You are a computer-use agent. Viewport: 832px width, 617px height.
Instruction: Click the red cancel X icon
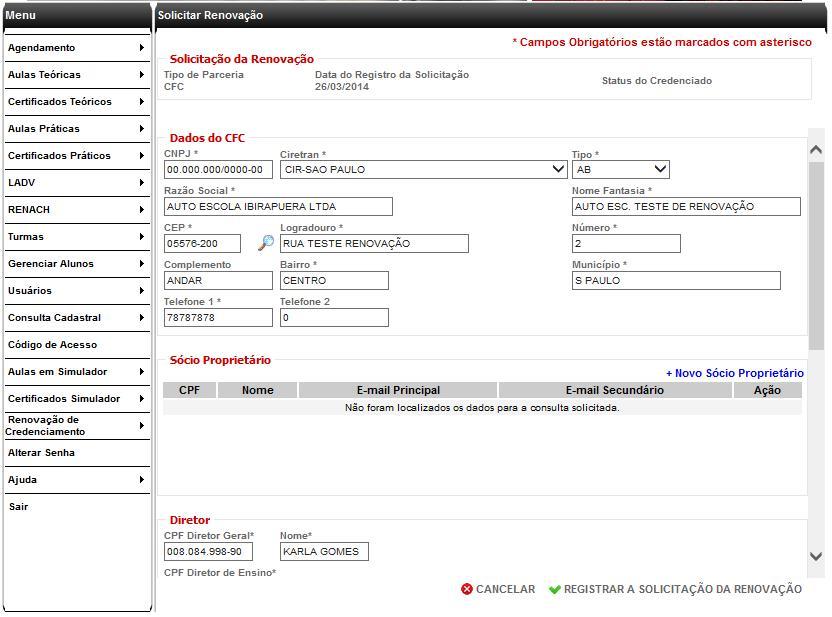tap(467, 589)
